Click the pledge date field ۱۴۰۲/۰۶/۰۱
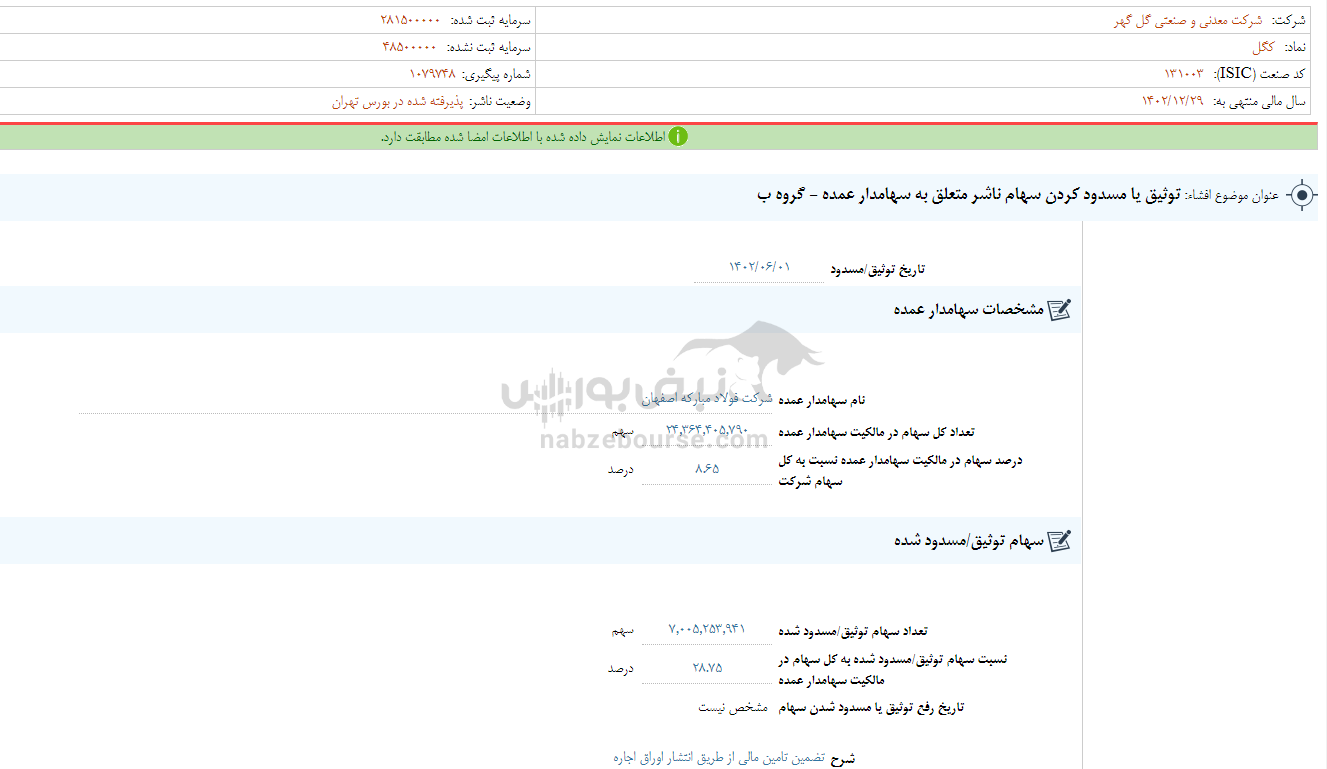 coord(759,267)
